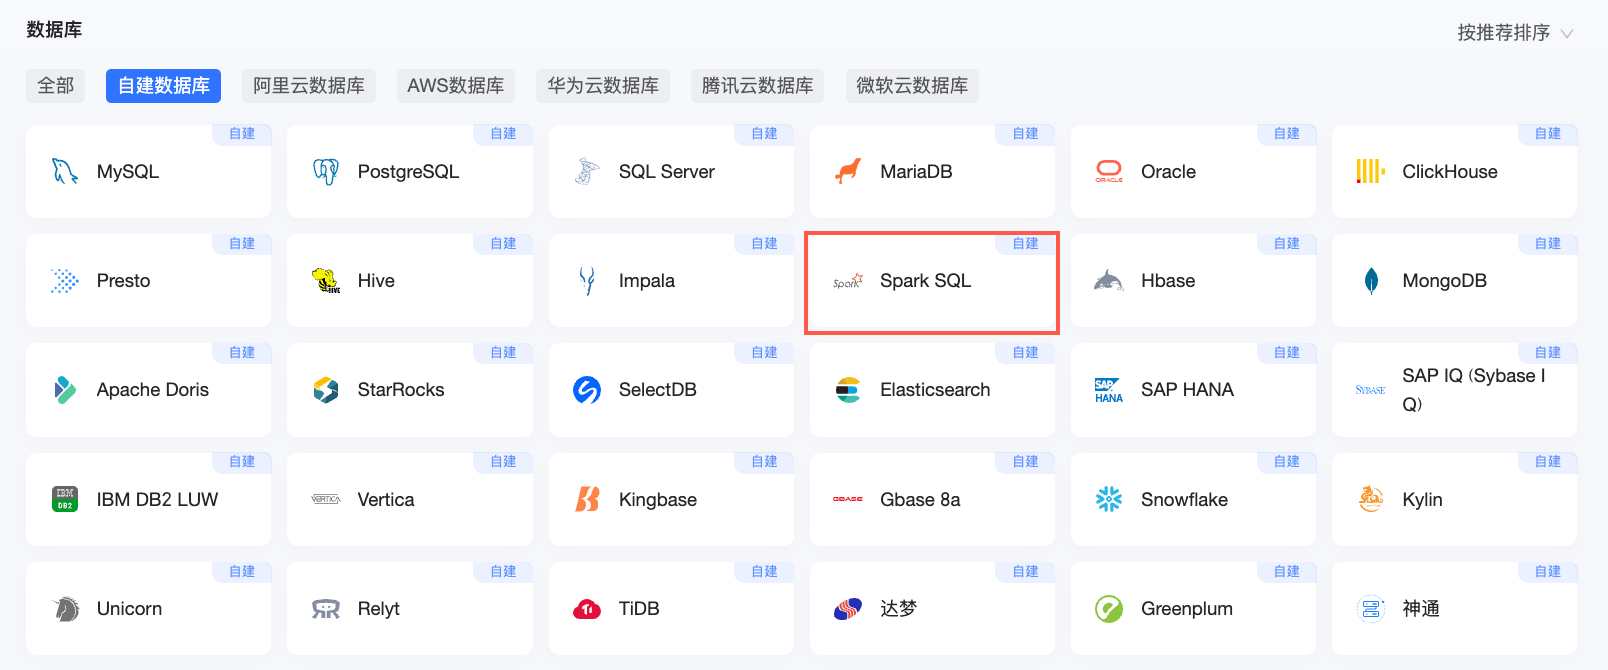Click the 神通 database icon
This screenshot has width=1608, height=670.
pyautogui.click(x=1371, y=609)
